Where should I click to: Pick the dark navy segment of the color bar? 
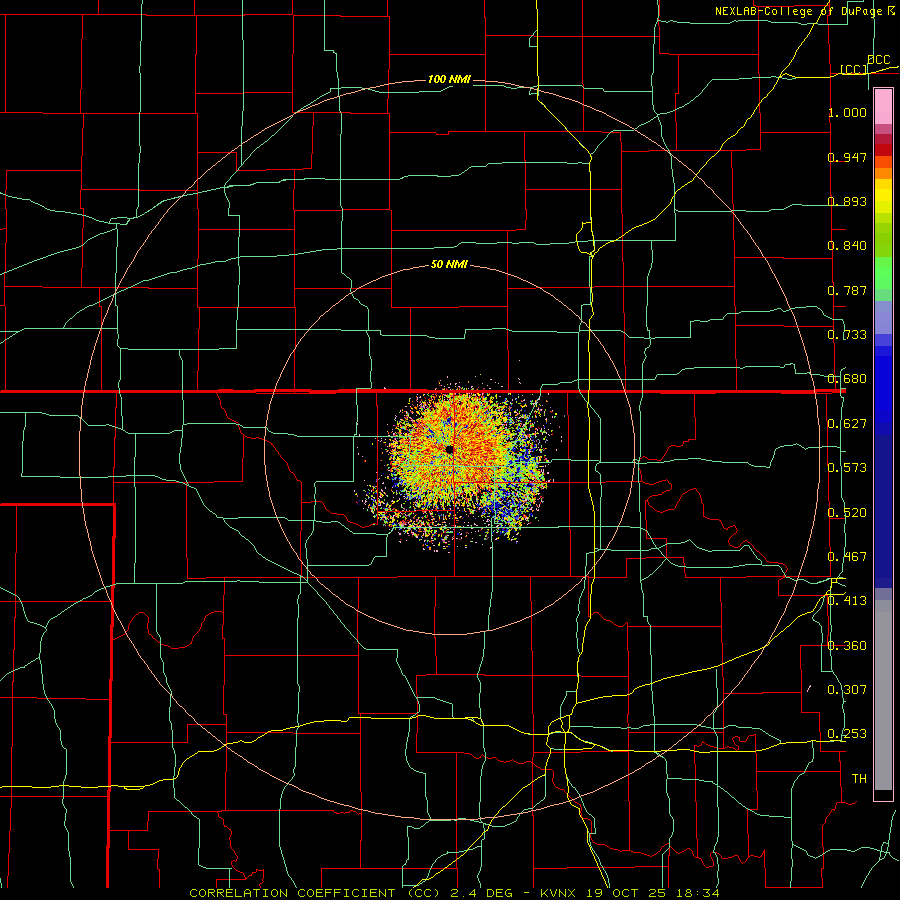tap(883, 511)
